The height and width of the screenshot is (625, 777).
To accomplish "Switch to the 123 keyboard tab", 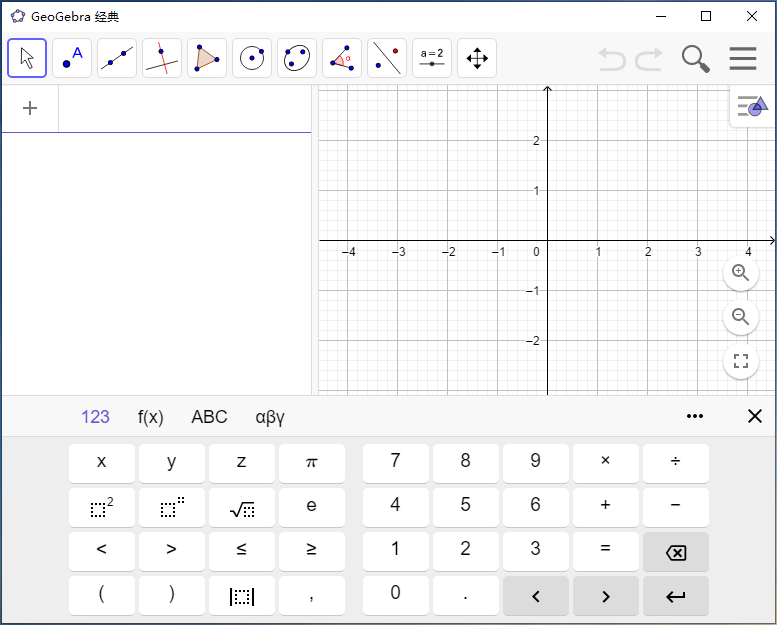I will (96, 417).
